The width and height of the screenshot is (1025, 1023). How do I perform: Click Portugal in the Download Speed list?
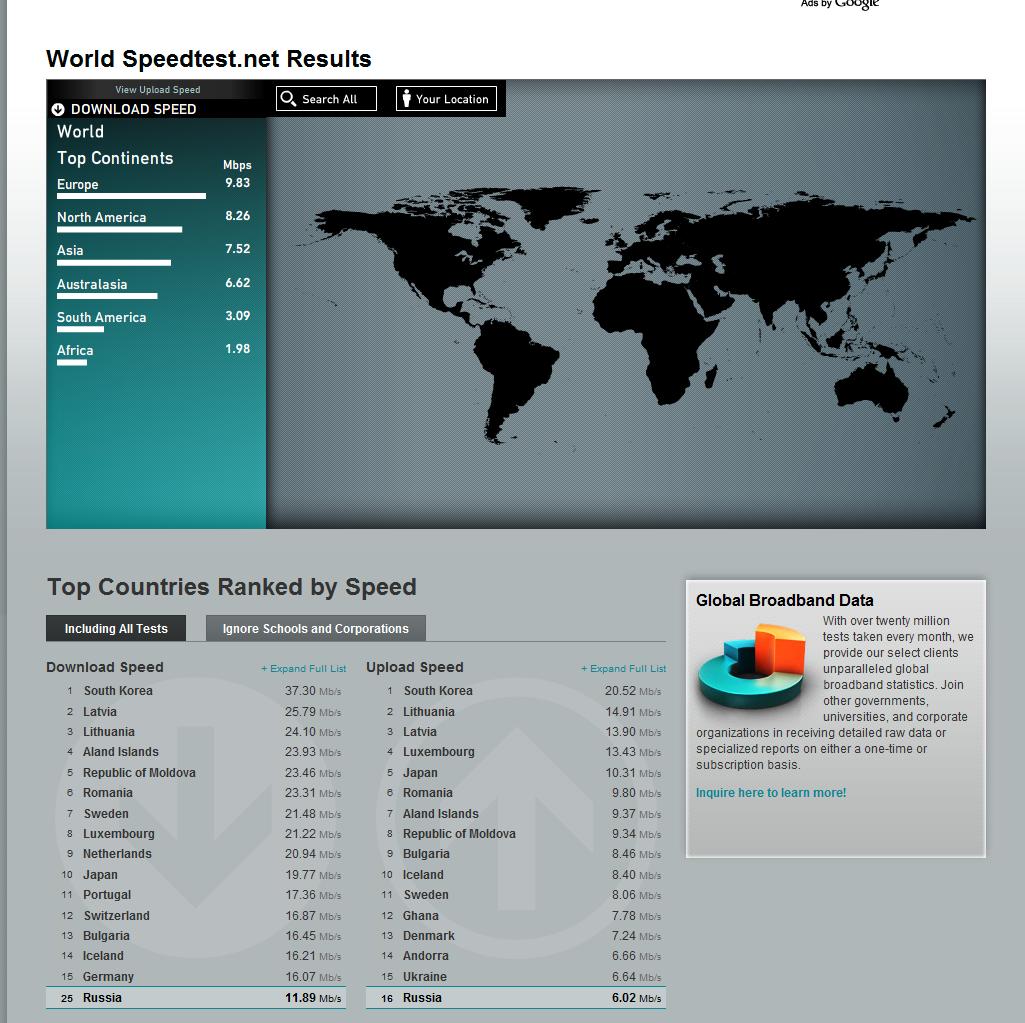(x=107, y=895)
